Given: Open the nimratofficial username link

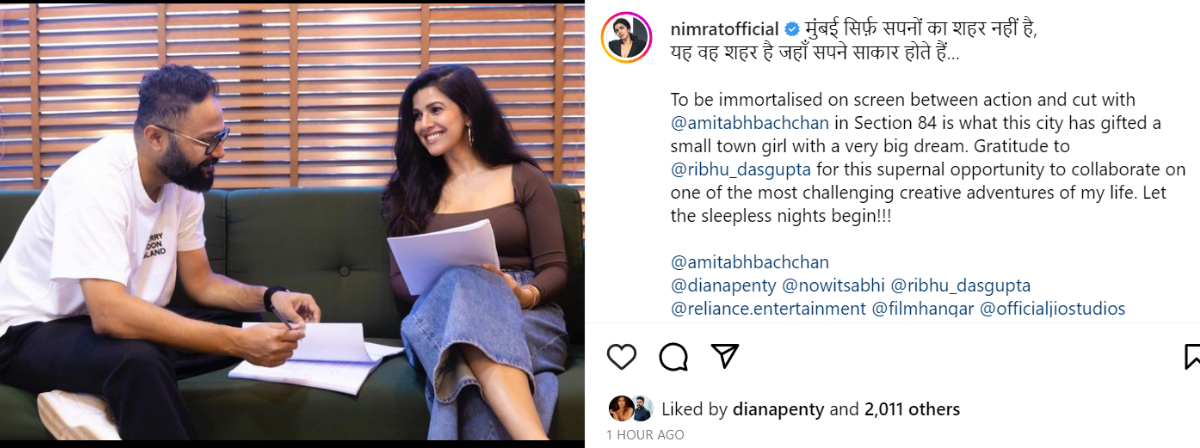Looking at the screenshot, I should [x=724, y=29].
